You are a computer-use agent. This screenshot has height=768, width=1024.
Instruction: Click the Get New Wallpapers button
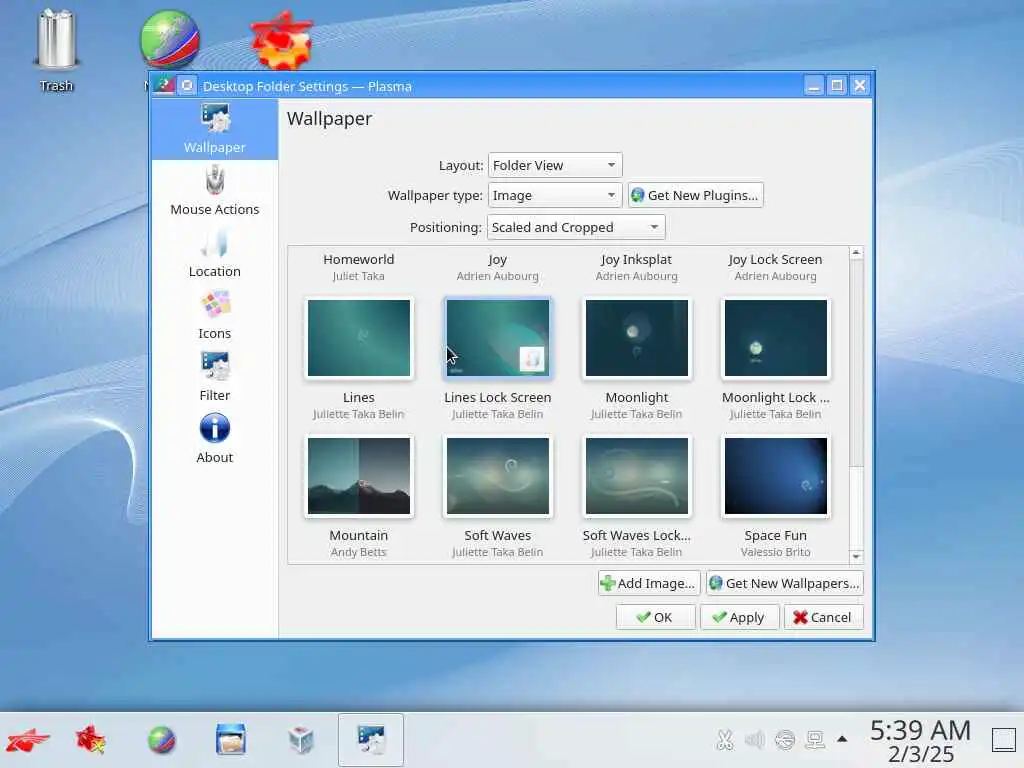[x=784, y=583]
